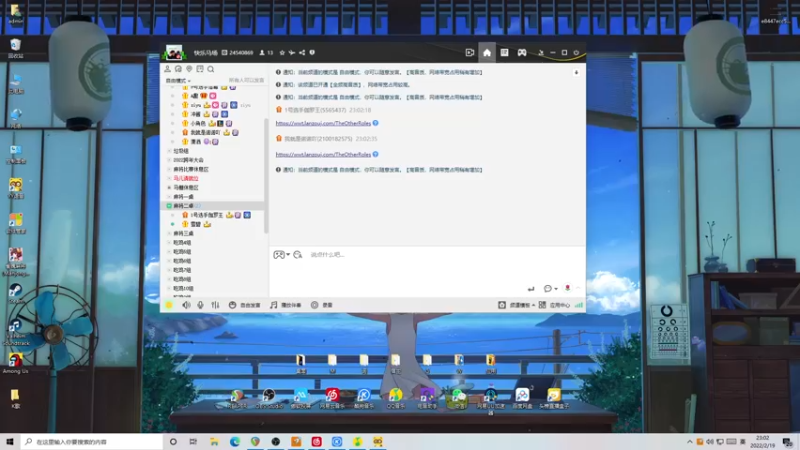The width and height of the screenshot is (800, 450).
Task: Open the gamepad menu above the chat input
Action: click(x=281, y=255)
